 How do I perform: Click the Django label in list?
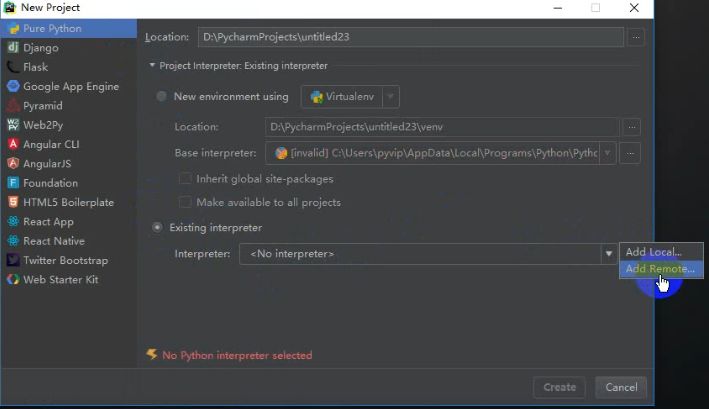(41, 48)
